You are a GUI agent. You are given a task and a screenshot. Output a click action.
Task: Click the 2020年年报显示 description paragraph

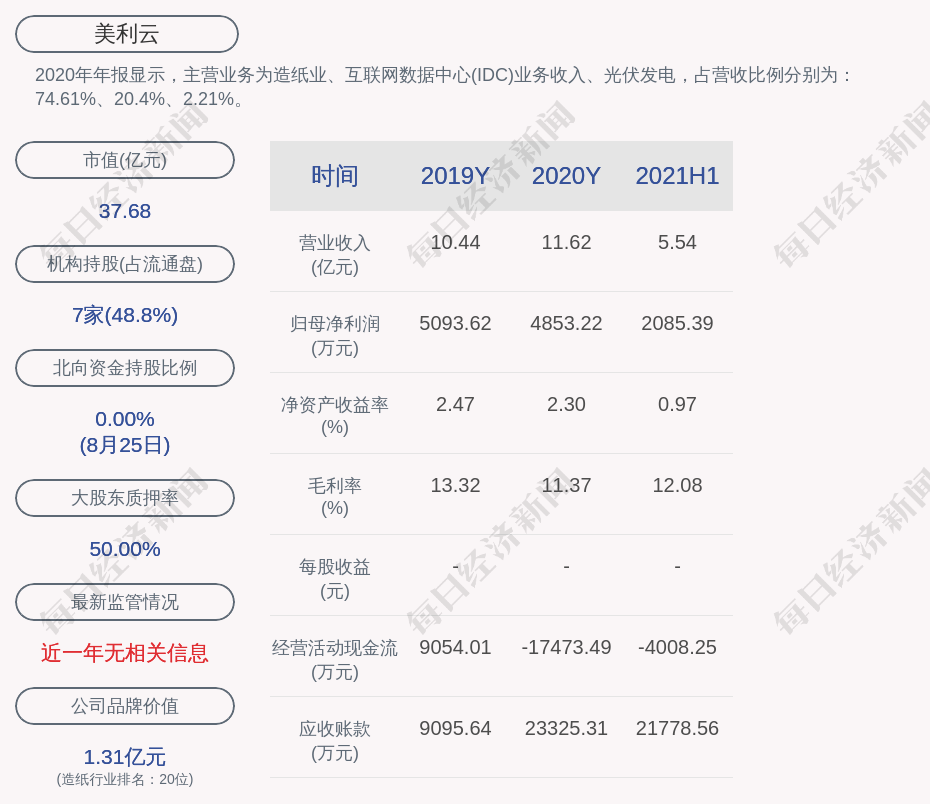(x=444, y=87)
